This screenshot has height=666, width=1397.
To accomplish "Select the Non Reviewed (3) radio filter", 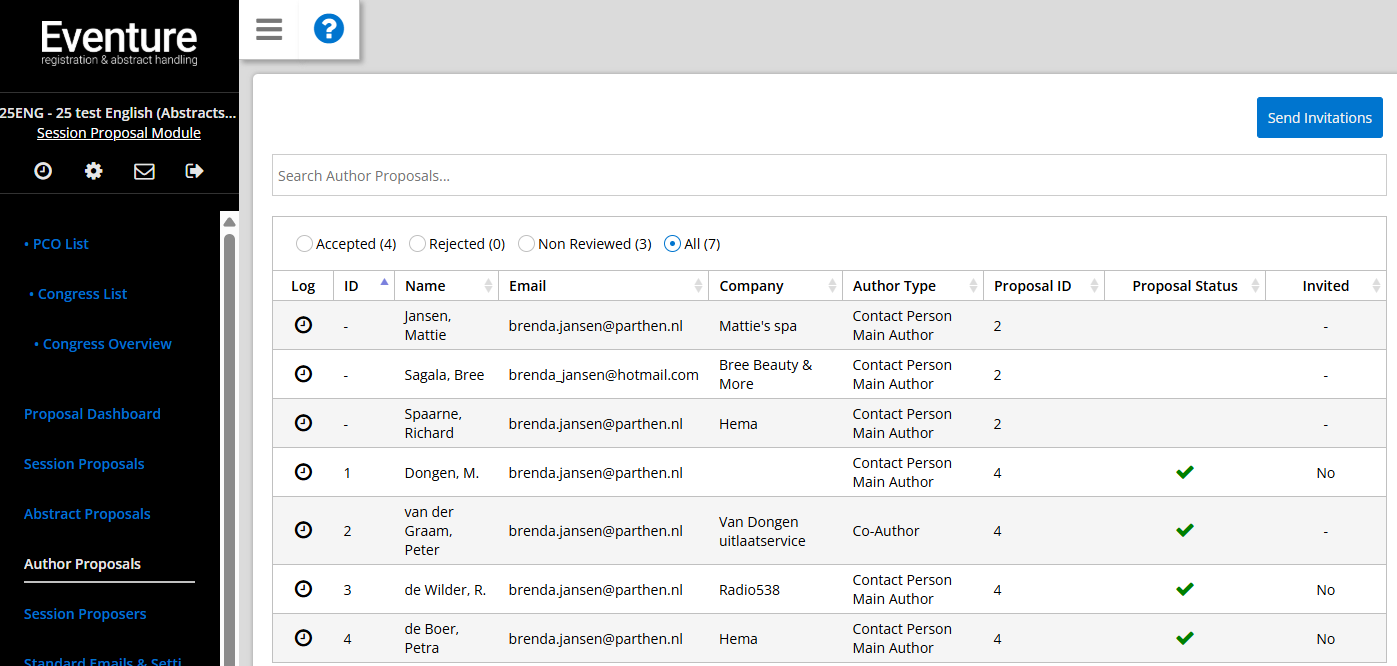I will pos(526,244).
